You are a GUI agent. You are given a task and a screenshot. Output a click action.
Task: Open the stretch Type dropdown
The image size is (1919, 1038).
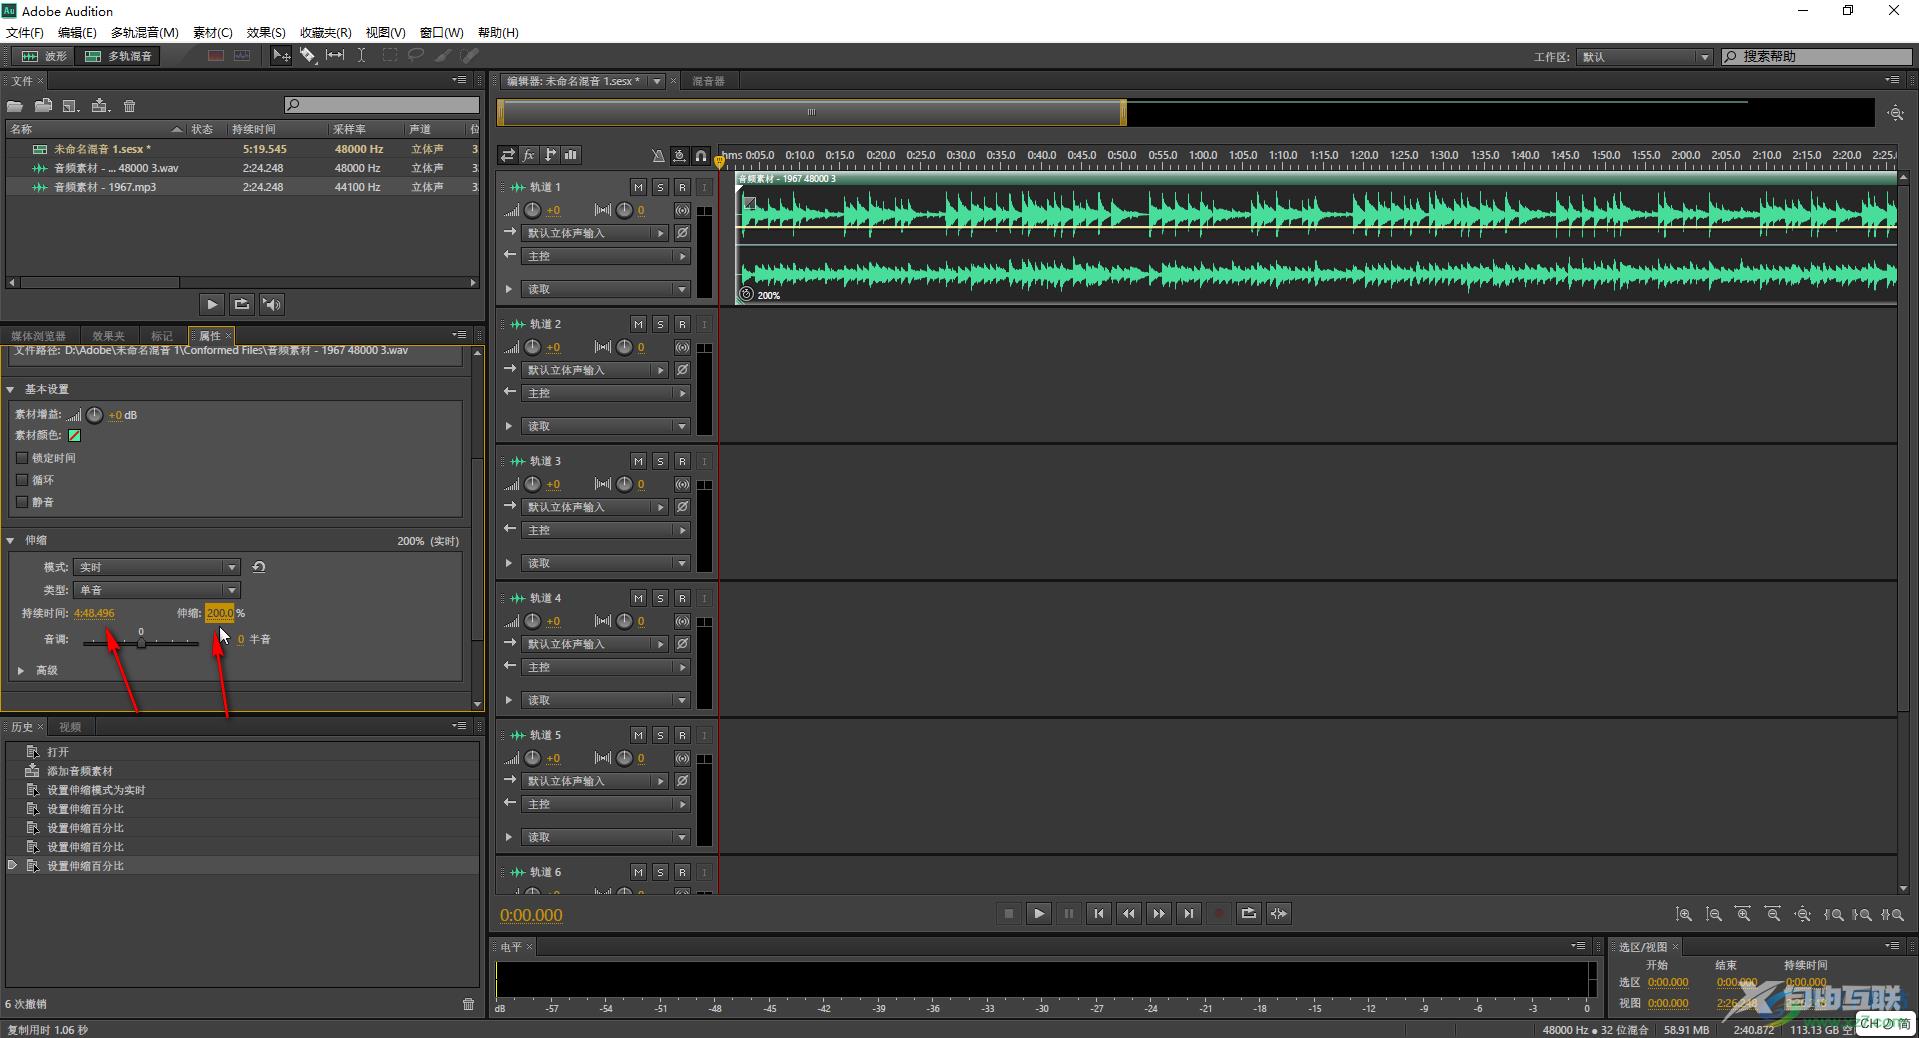click(x=157, y=590)
